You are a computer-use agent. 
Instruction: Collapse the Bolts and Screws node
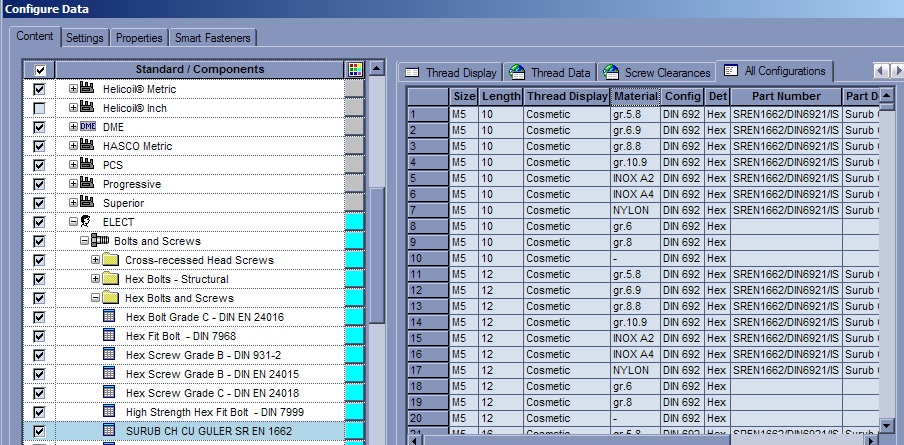click(84, 241)
